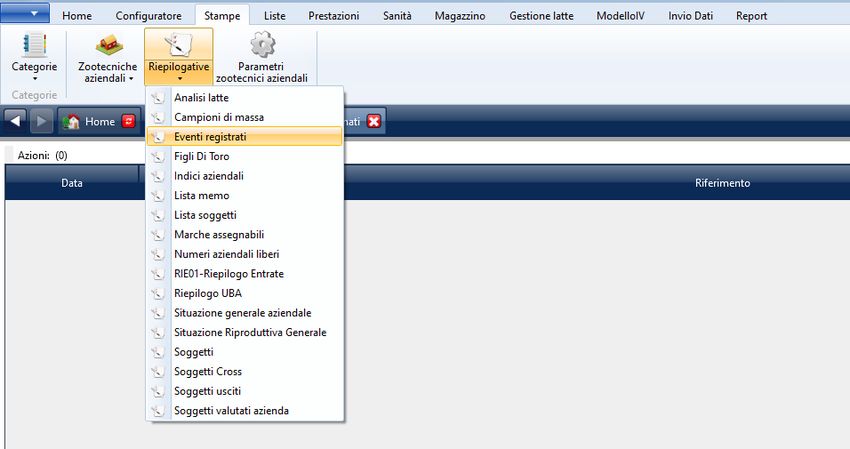Screen dimensions: 850x449
Task: Close the open tab with red X
Action: [x=374, y=121]
